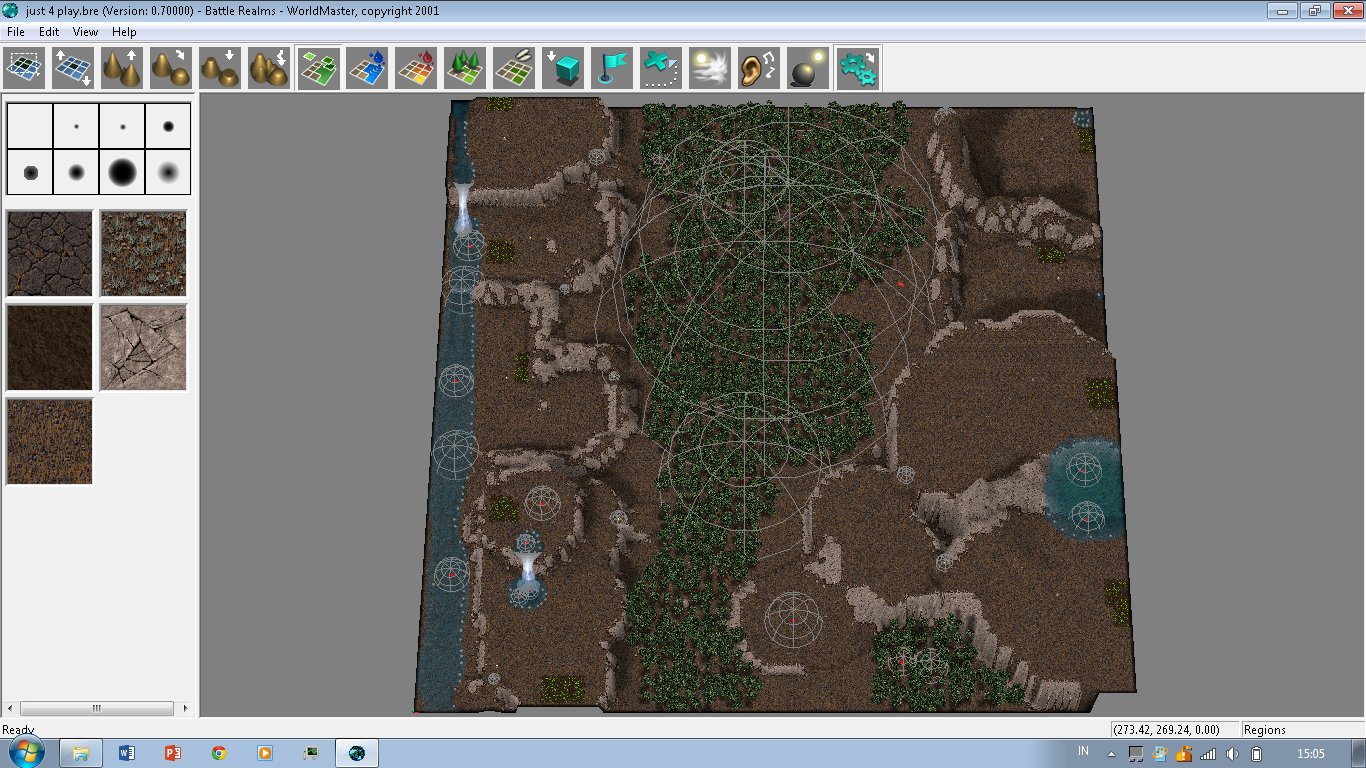Select the water paint tool with blue drops
Image resolution: width=1366 pixels, height=768 pixels.
point(367,69)
